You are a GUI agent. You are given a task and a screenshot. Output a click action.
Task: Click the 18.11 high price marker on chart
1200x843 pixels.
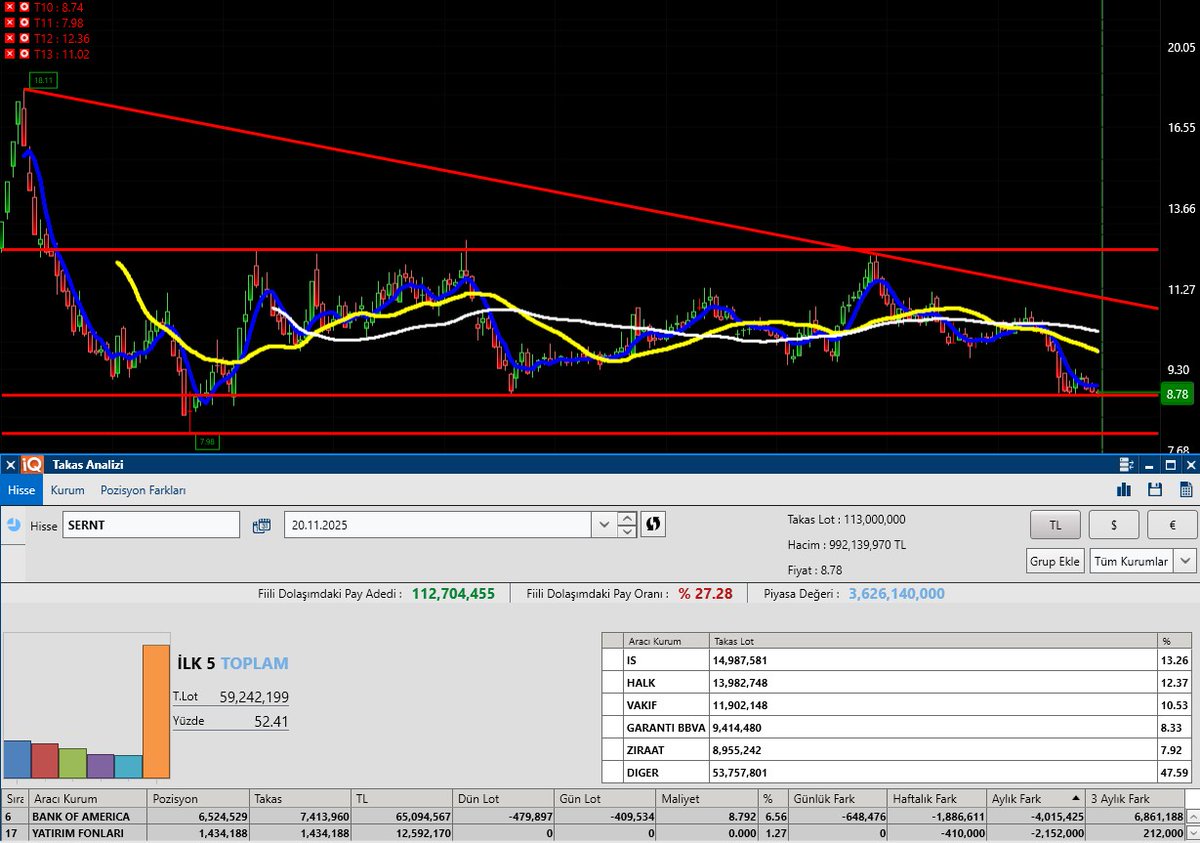point(43,78)
